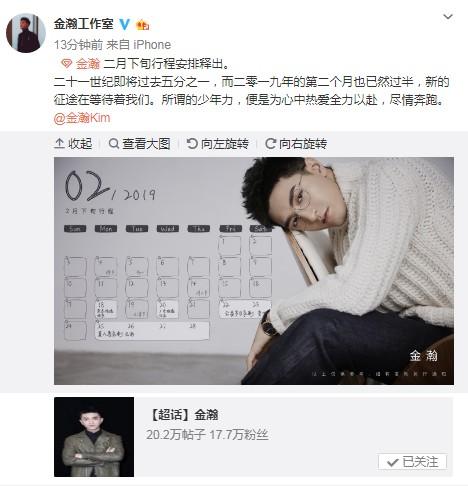
Task: Click the magnifier icon for large view
Action: 114,144
